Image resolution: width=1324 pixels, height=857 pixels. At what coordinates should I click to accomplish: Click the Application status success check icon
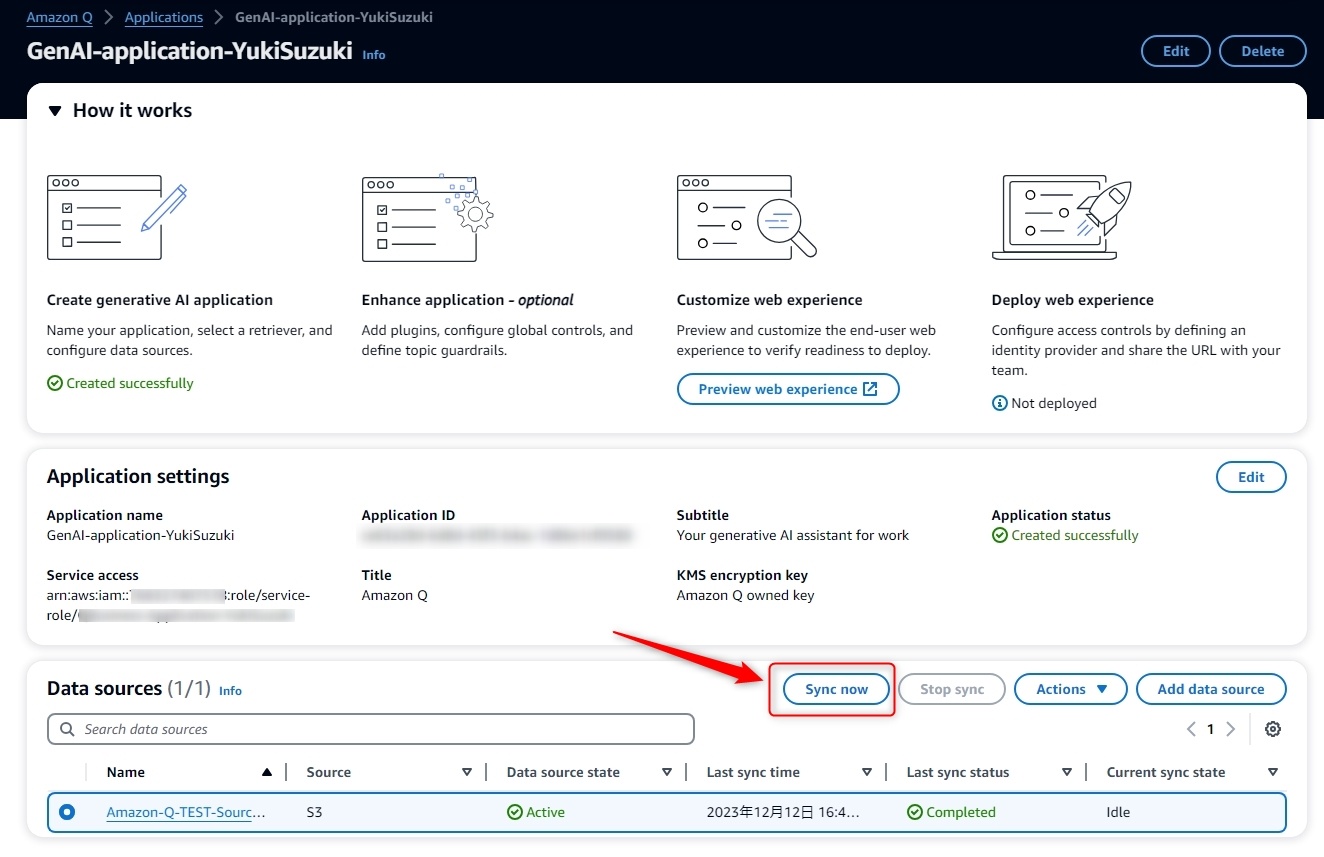click(x=999, y=535)
